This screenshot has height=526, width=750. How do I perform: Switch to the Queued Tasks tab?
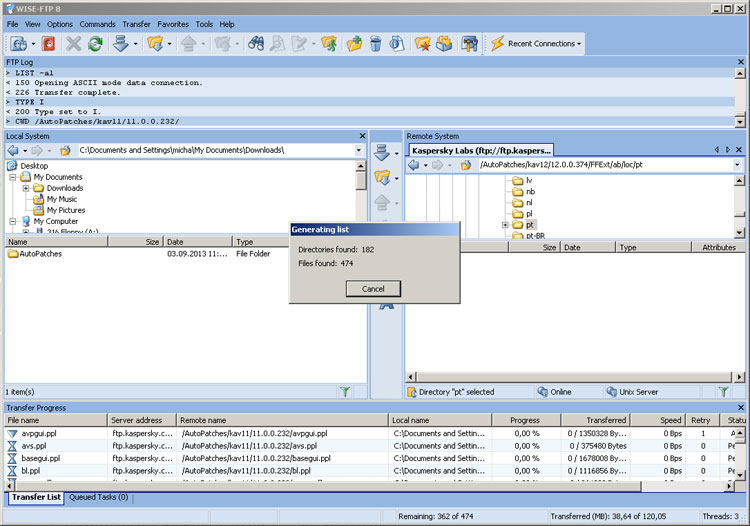coord(97,497)
